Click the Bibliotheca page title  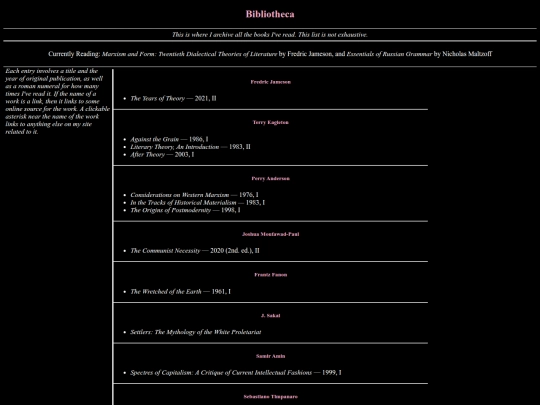point(270,14)
